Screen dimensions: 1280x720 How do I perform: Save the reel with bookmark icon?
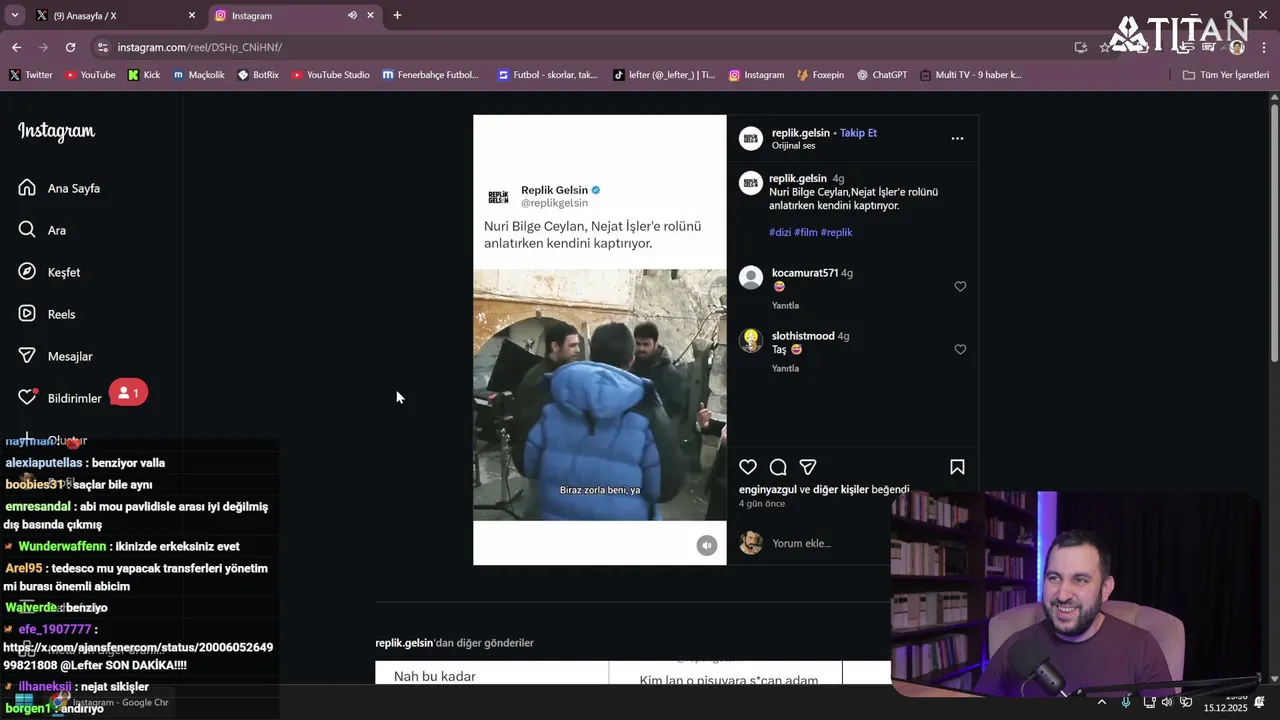tap(957, 467)
